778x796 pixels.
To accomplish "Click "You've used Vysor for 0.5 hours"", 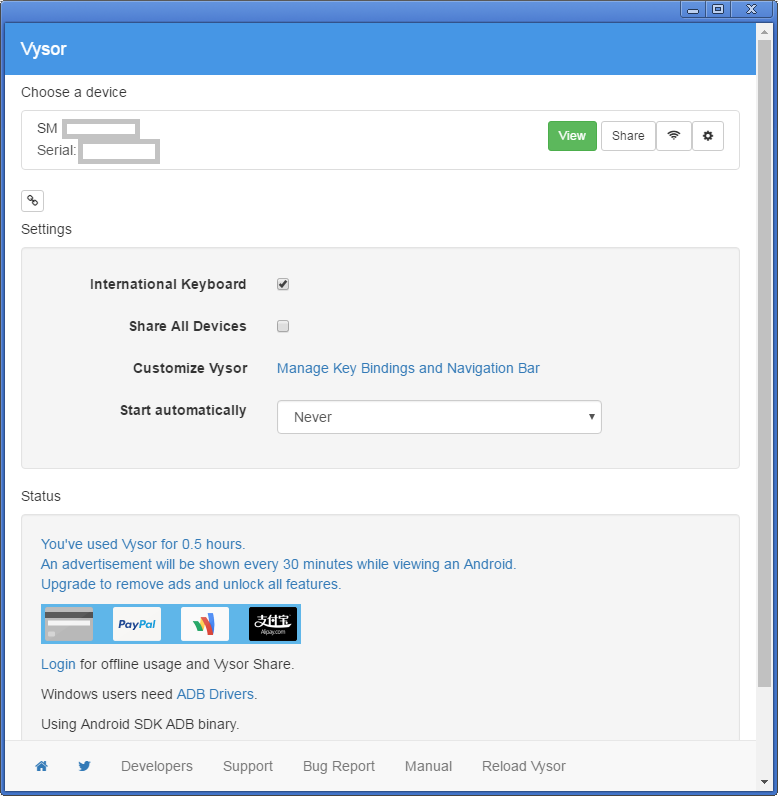I will (x=143, y=544).
